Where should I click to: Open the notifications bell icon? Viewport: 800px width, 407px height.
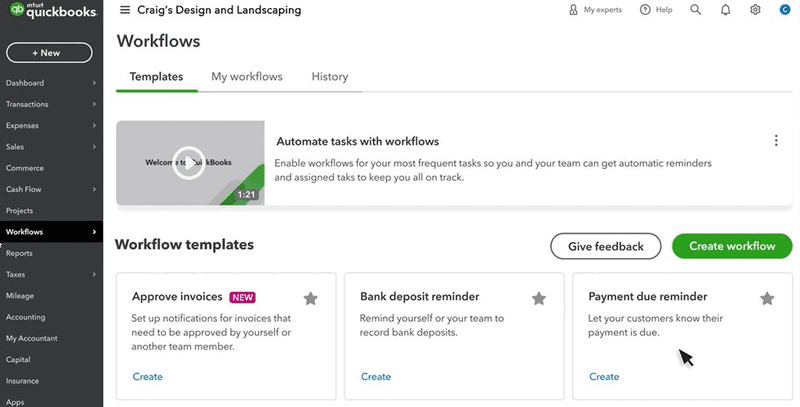[726, 10]
